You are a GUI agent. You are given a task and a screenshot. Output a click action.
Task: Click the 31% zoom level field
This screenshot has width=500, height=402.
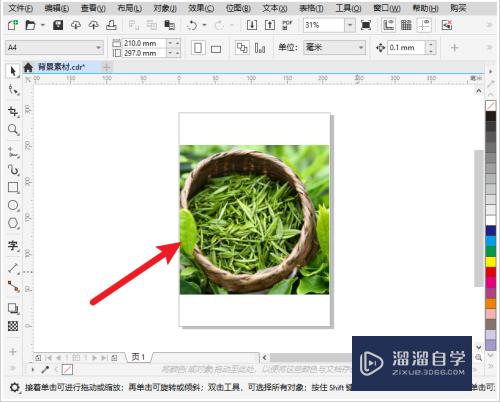pos(324,25)
